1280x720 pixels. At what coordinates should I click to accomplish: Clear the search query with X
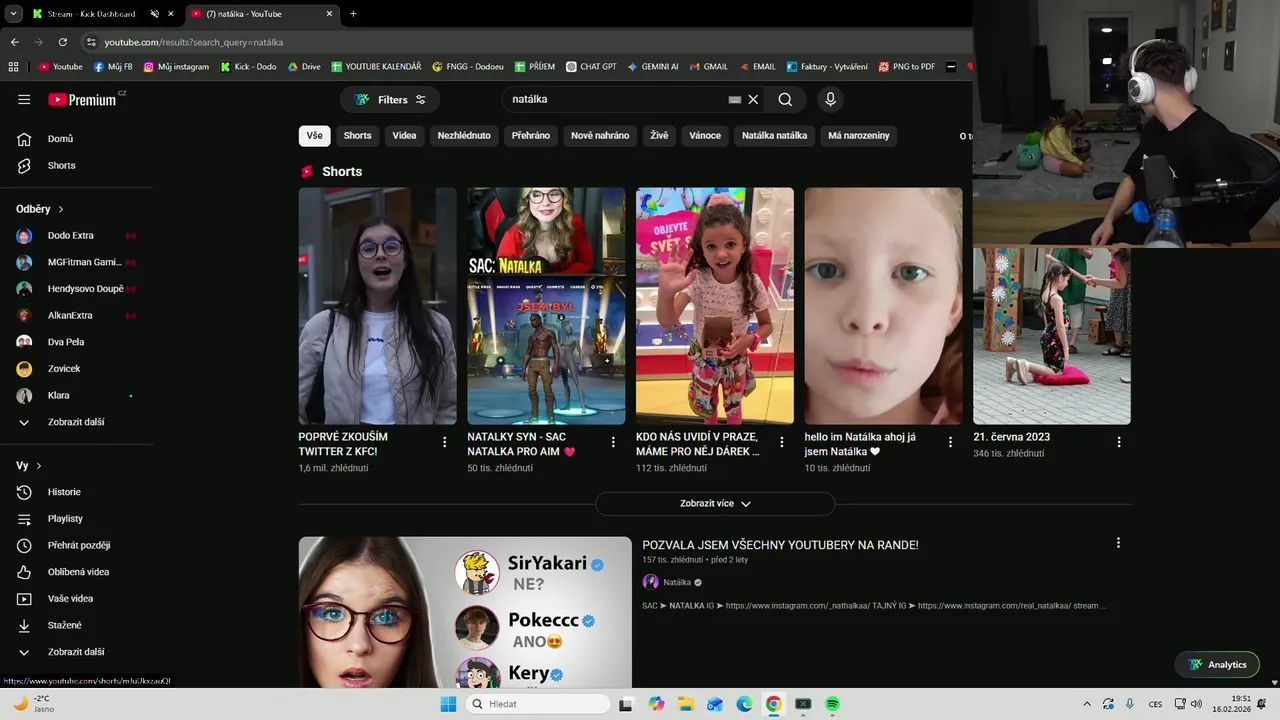click(753, 99)
